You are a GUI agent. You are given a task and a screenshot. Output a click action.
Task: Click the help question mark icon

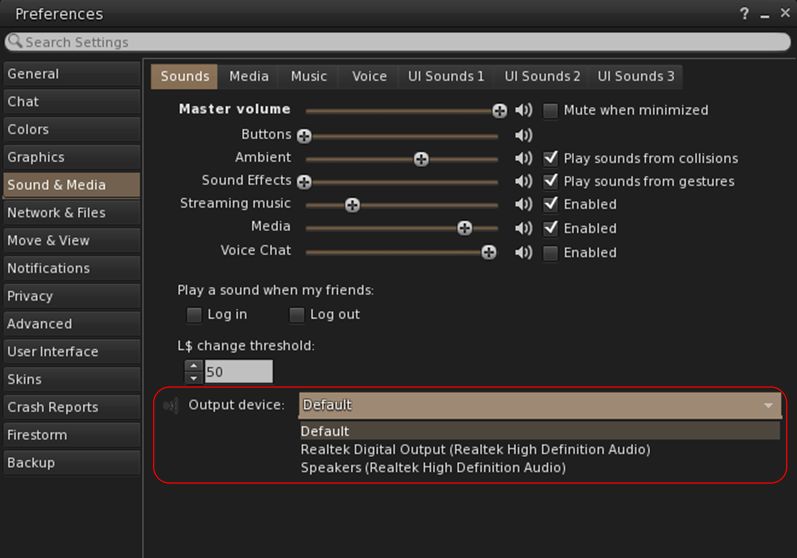[745, 14]
